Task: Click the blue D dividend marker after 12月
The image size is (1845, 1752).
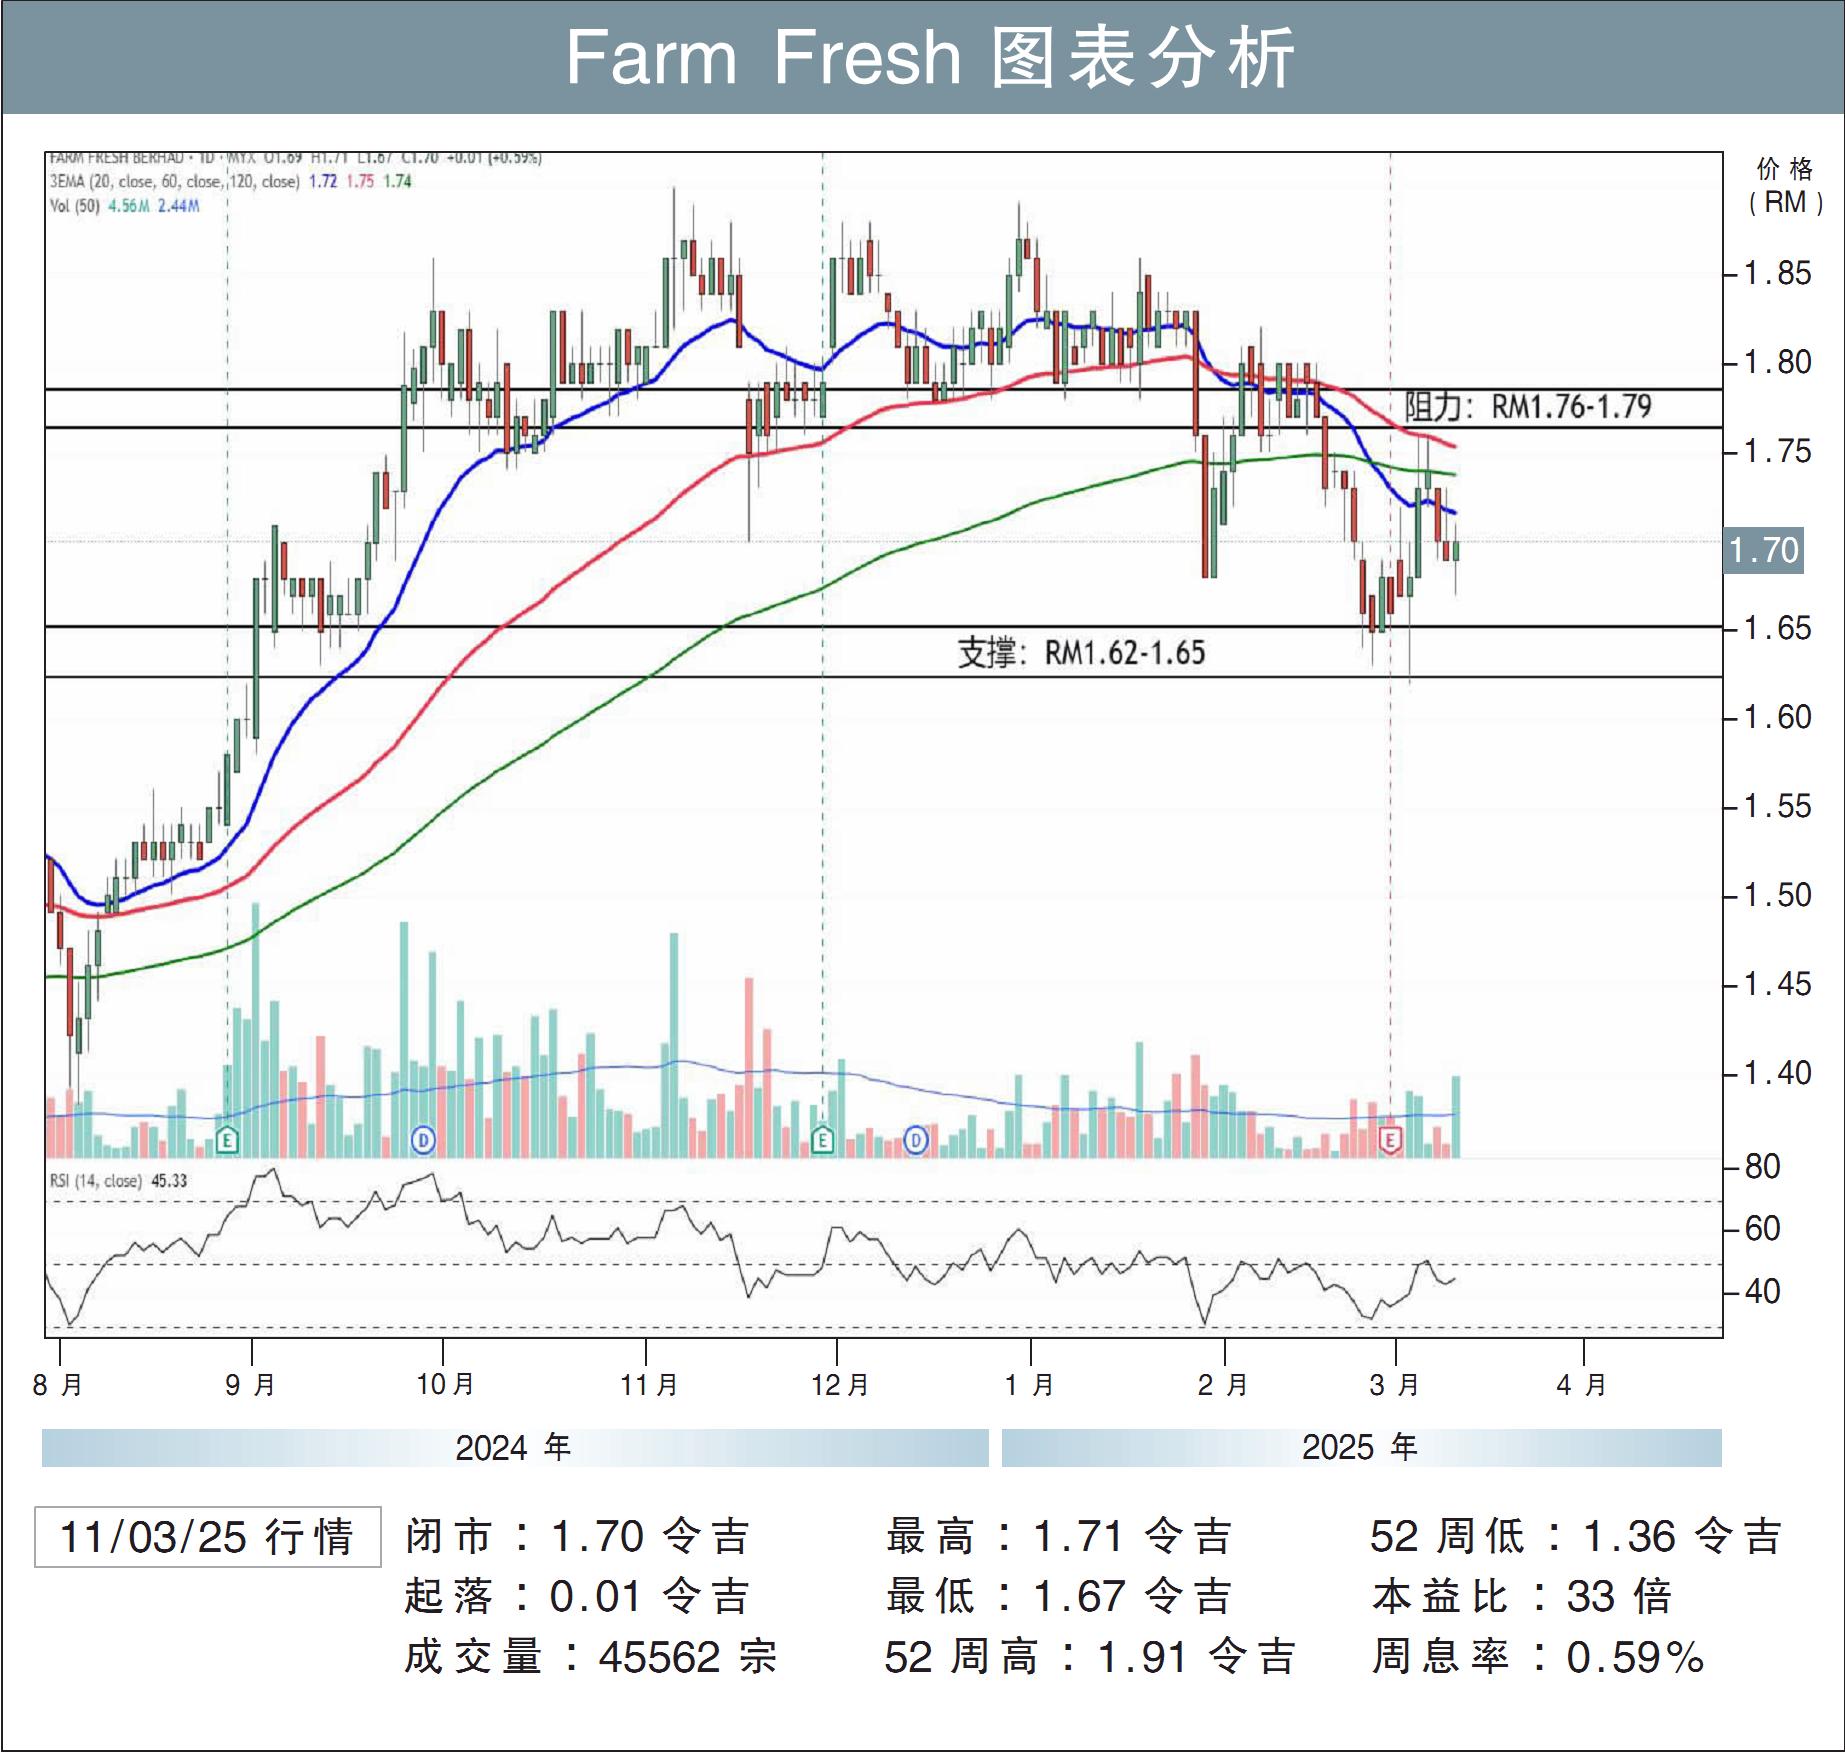Action: 916,1140
